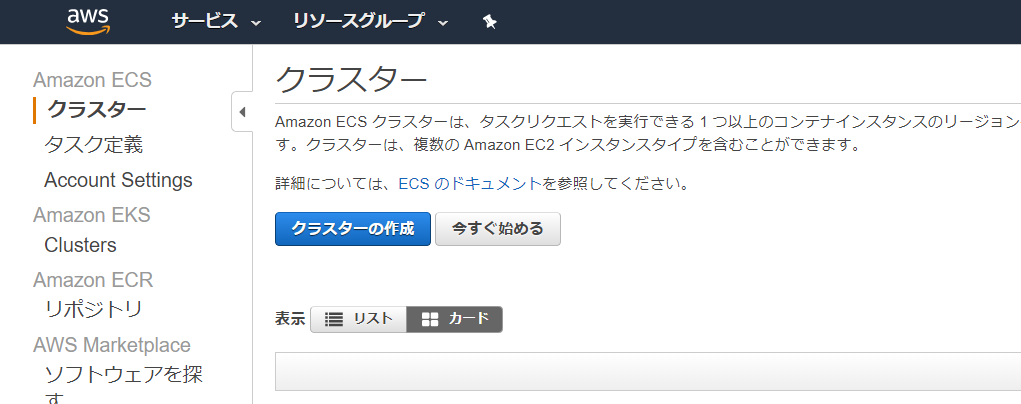Open EKS Clusters page
The height and width of the screenshot is (404, 1021).
coord(80,245)
